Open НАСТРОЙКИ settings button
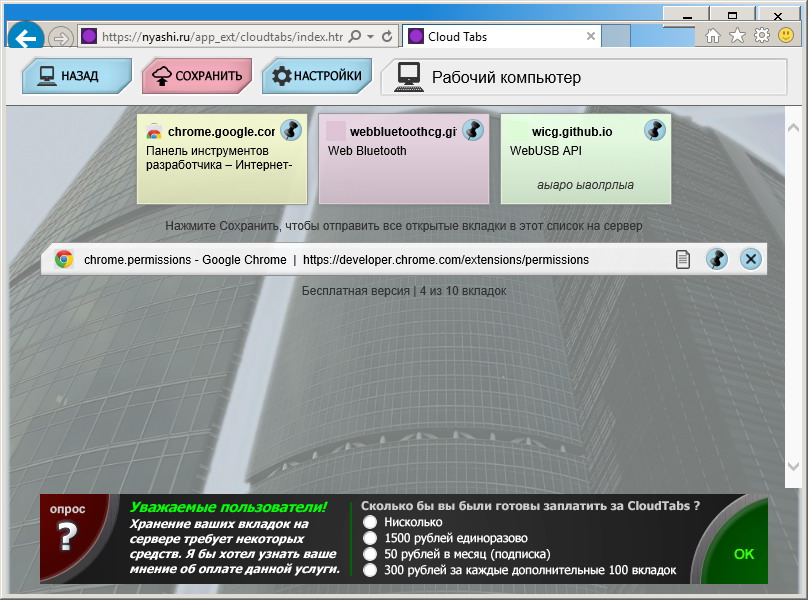The width and height of the screenshot is (808, 600). coord(317,76)
